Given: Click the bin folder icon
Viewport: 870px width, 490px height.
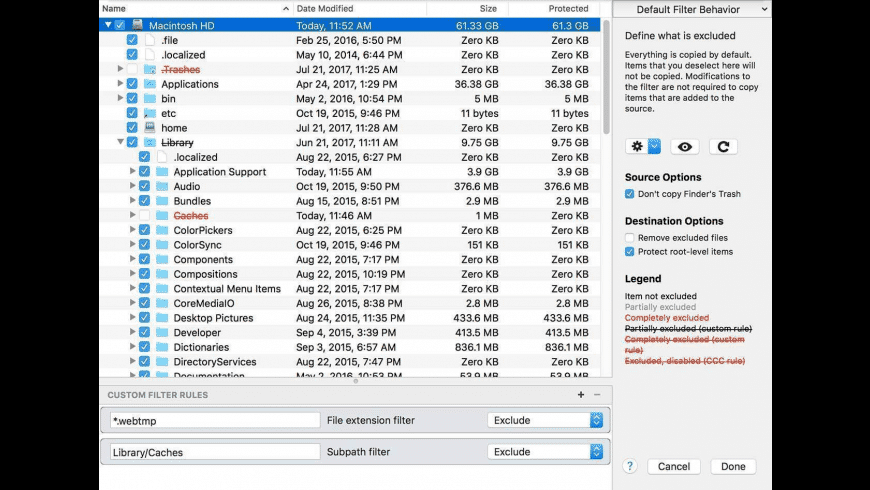Looking at the screenshot, I should click(x=150, y=98).
